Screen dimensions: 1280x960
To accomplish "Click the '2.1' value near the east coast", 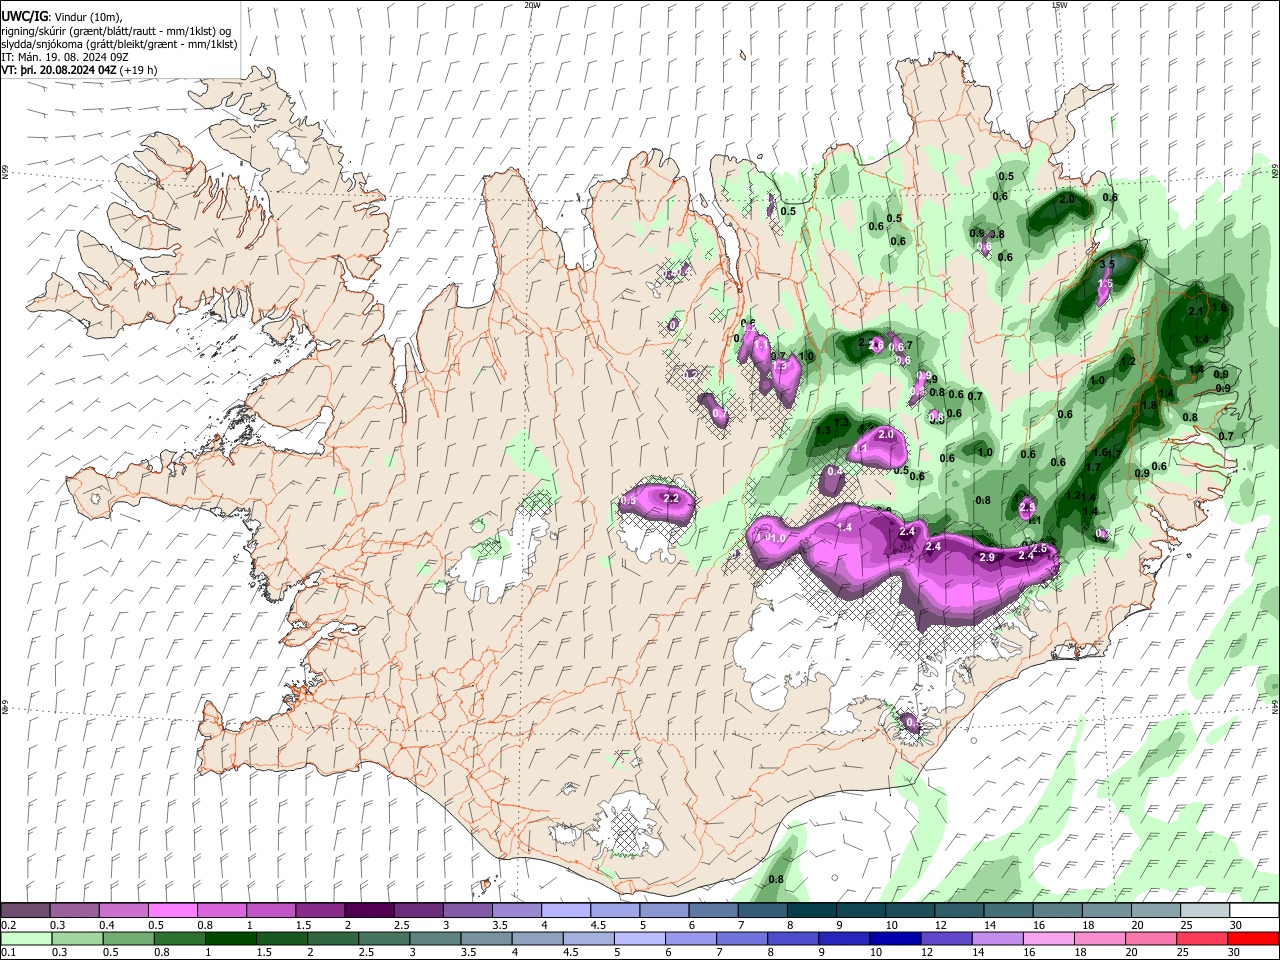I will [x=1195, y=312].
